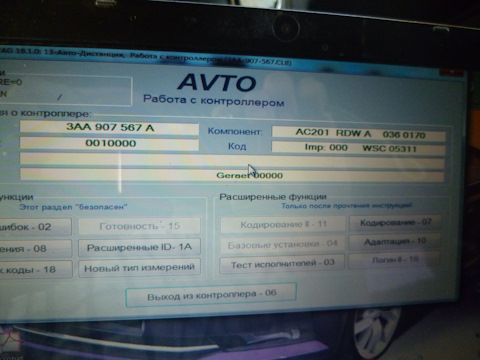The image size is (480, 360).
Task: Exit via Выход из контроллера - 06
Action: [211, 295]
